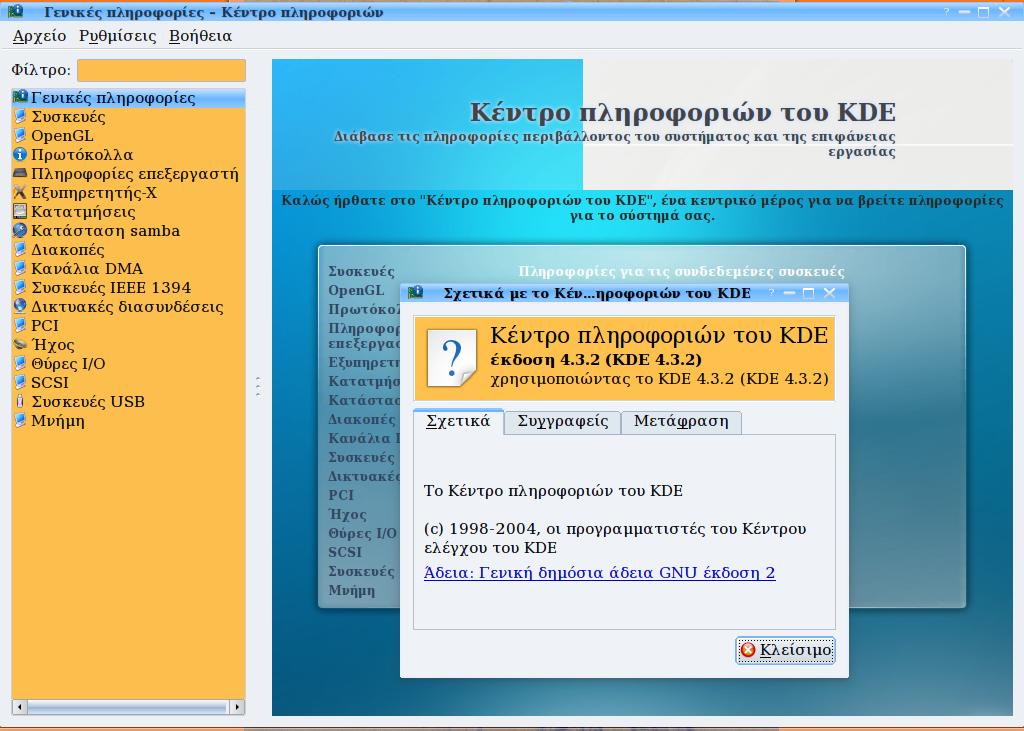Click the Πληροφορίες επεξεργαστή icon

tap(20, 173)
